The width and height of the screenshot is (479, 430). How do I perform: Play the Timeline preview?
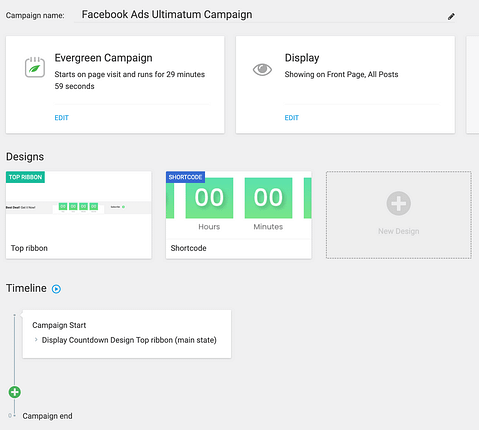click(56, 289)
